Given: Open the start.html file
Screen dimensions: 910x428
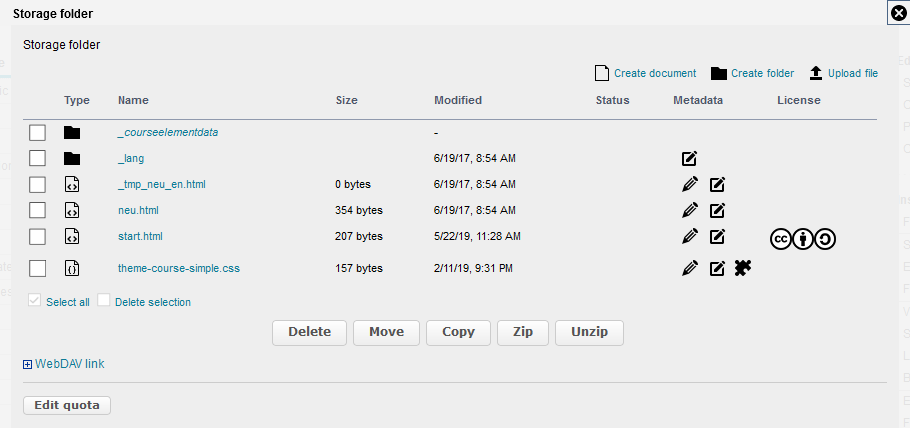Looking at the screenshot, I should (x=140, y=236).
